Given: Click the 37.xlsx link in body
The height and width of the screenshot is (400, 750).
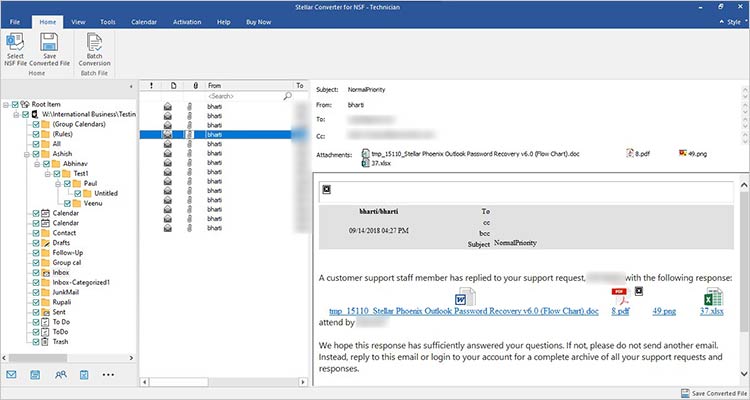Looking at the screenshot, I should [x=712, y=311].
